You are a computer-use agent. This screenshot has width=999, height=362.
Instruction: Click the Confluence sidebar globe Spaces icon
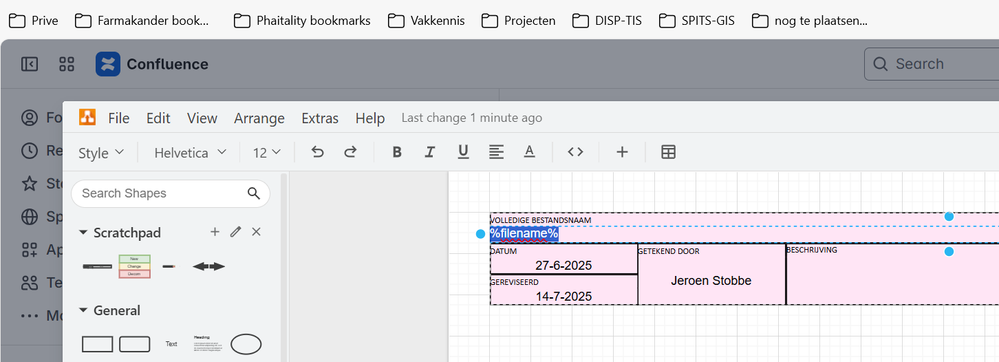pyautogui.click(x=29, y=217)
